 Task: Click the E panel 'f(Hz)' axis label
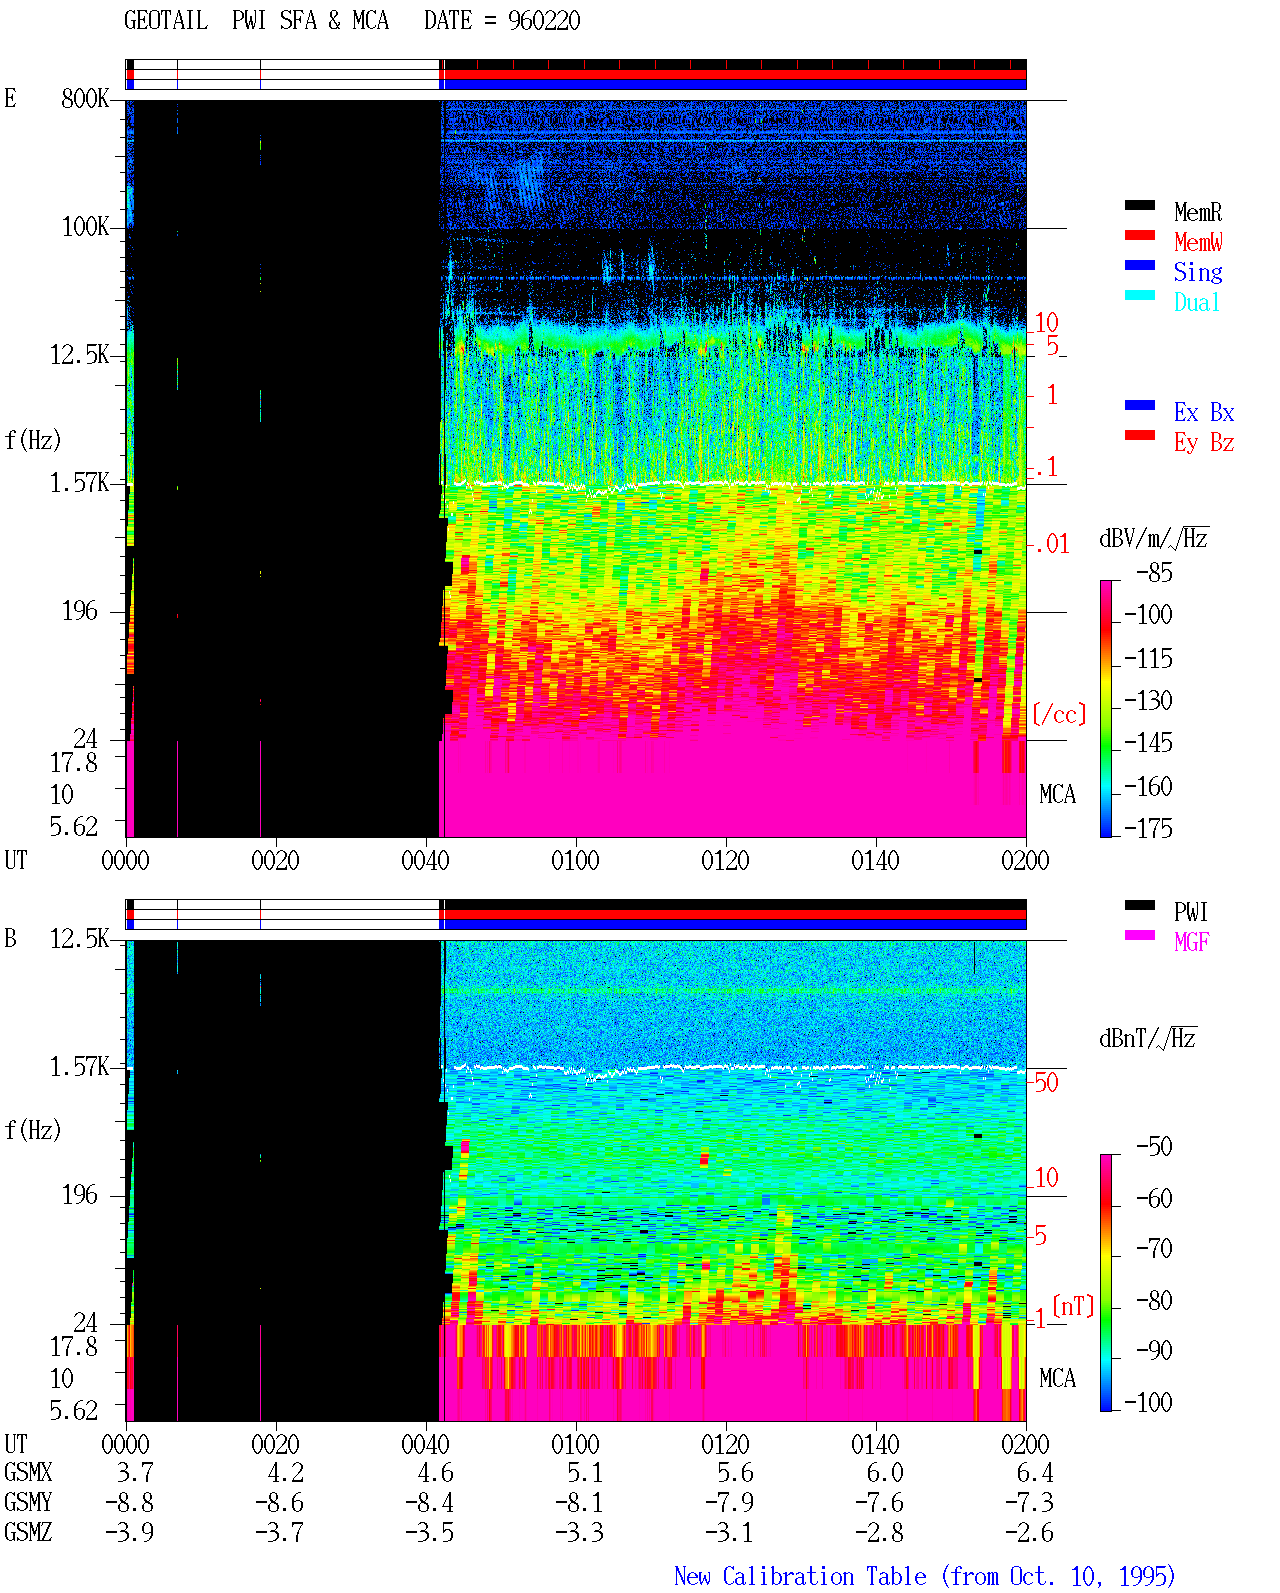pyautogui.click(x=33, y=440)
